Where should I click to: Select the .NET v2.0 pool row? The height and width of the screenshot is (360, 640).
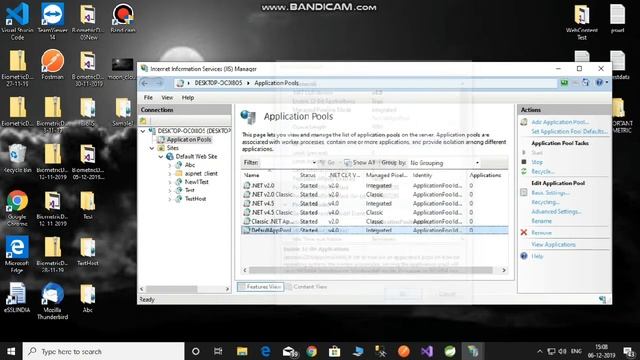pos(375,185)
